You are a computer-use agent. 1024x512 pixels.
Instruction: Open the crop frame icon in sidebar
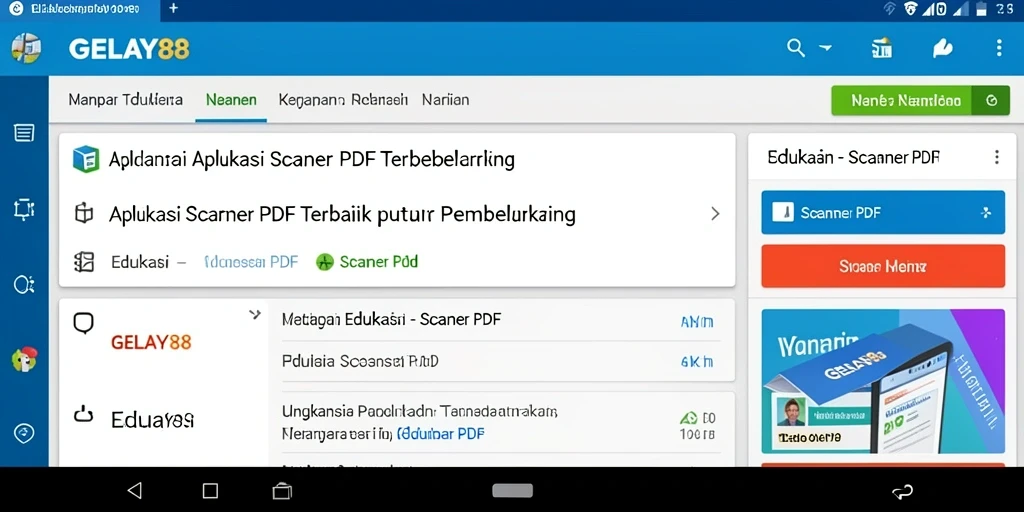24,209
